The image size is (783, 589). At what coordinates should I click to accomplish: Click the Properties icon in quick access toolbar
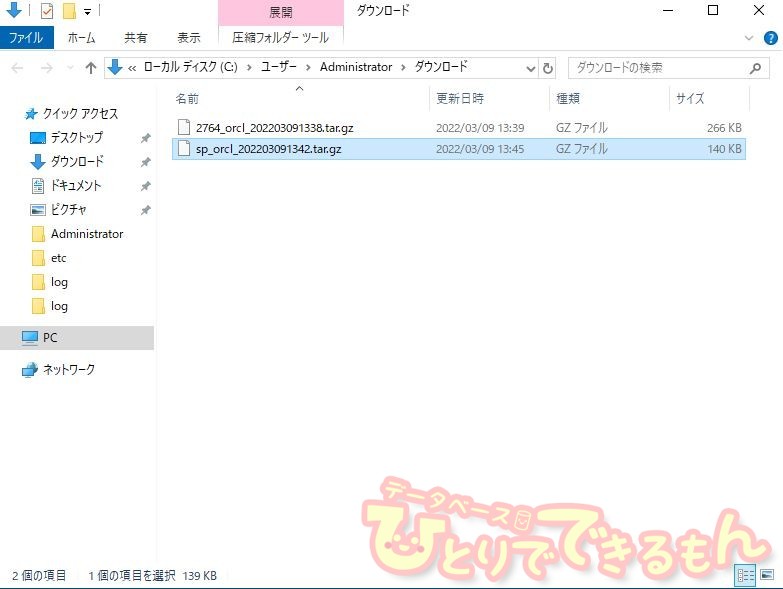pyautogui.click(x=47, y=11)
